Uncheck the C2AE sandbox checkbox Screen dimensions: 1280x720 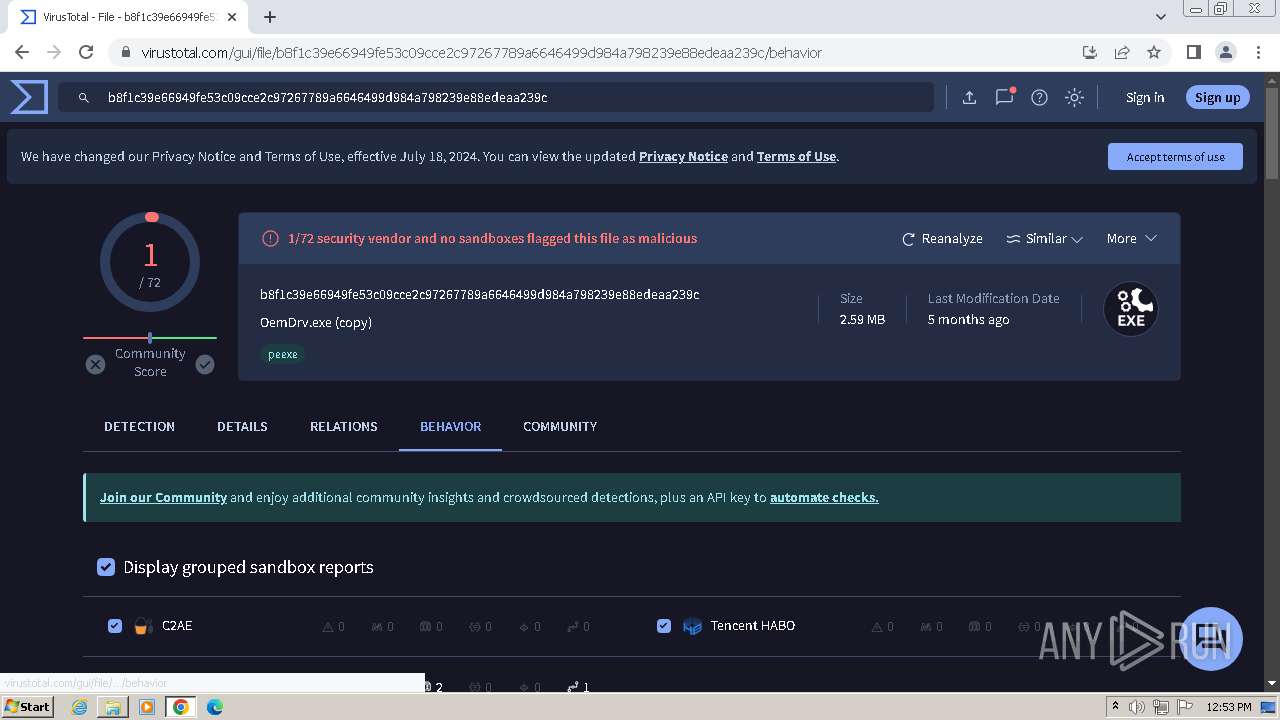pyautogui.click(x=114, y=626)
